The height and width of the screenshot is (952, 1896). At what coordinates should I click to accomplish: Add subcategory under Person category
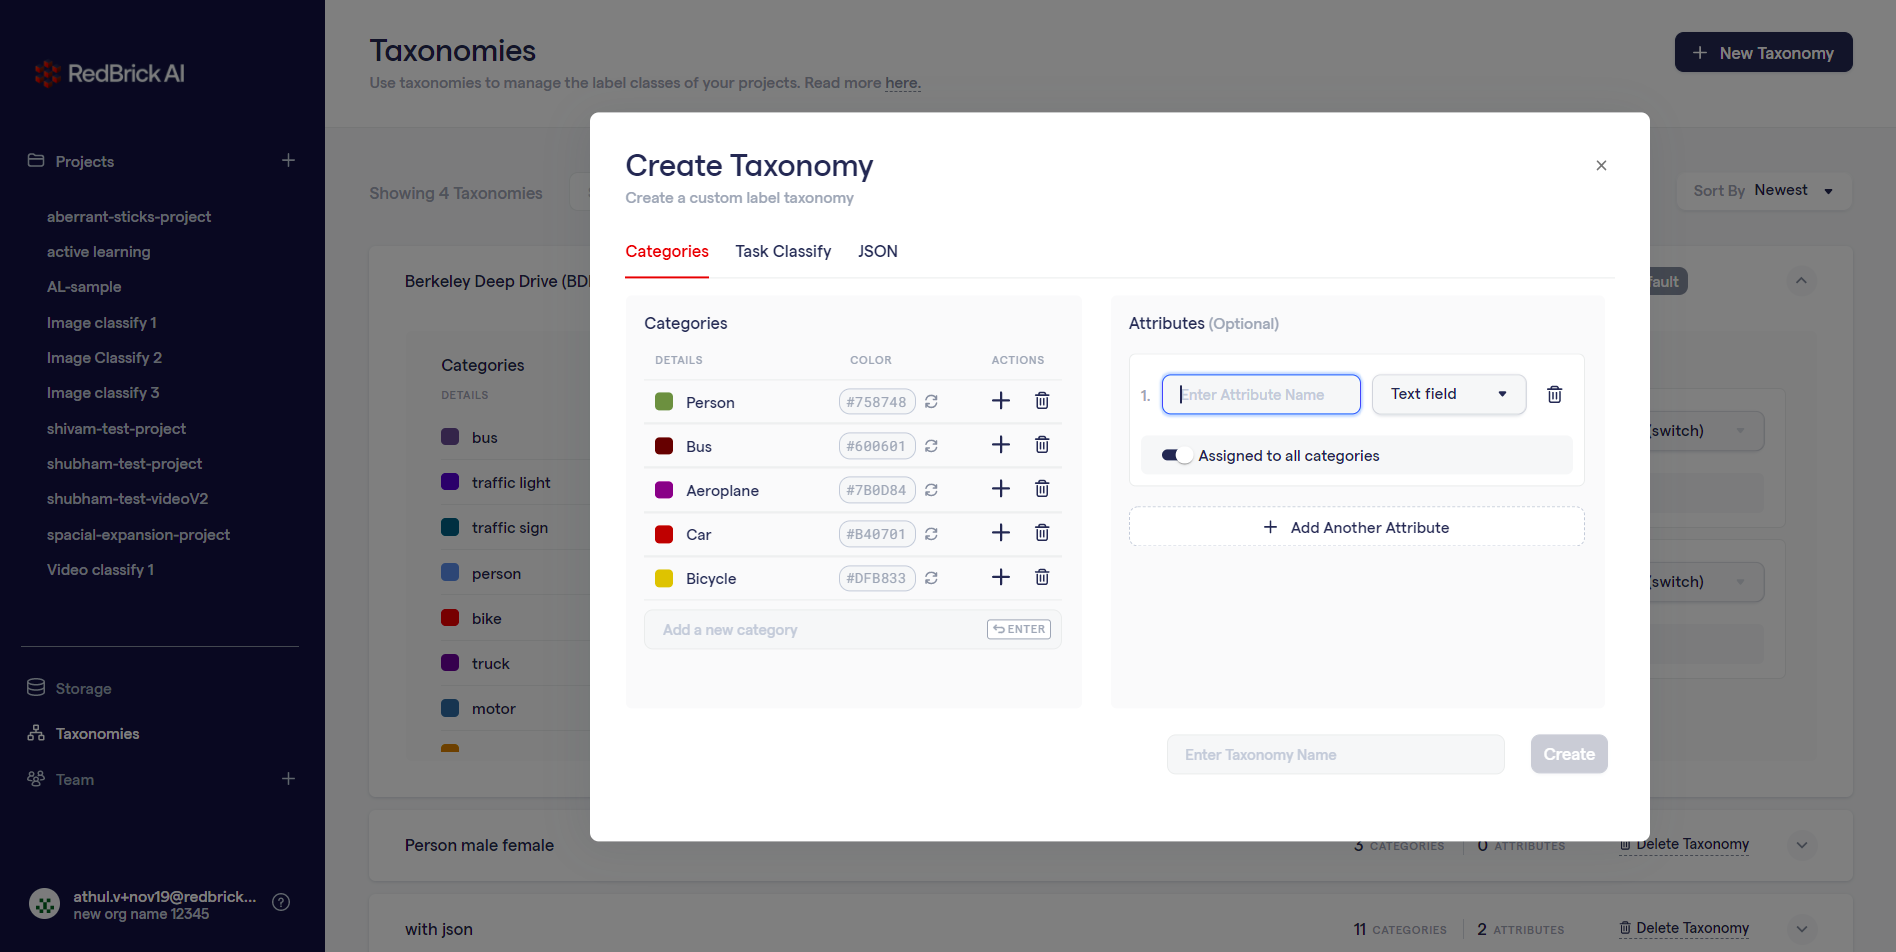[x=1000, y=401]
